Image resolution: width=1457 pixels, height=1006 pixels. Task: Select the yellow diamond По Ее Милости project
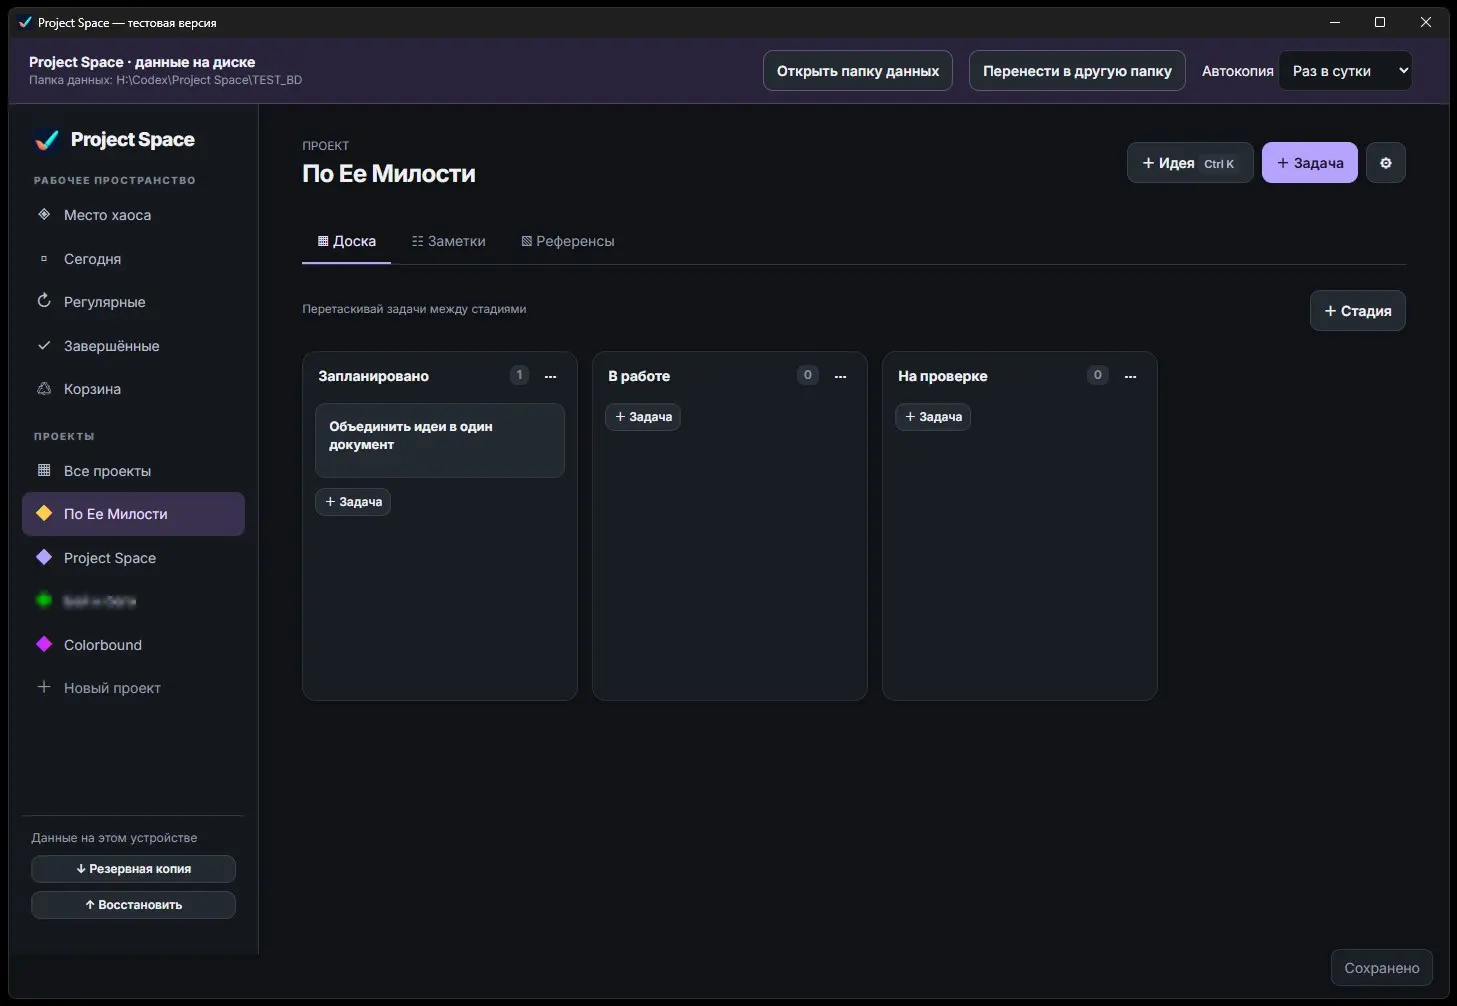tap(133, 514)
